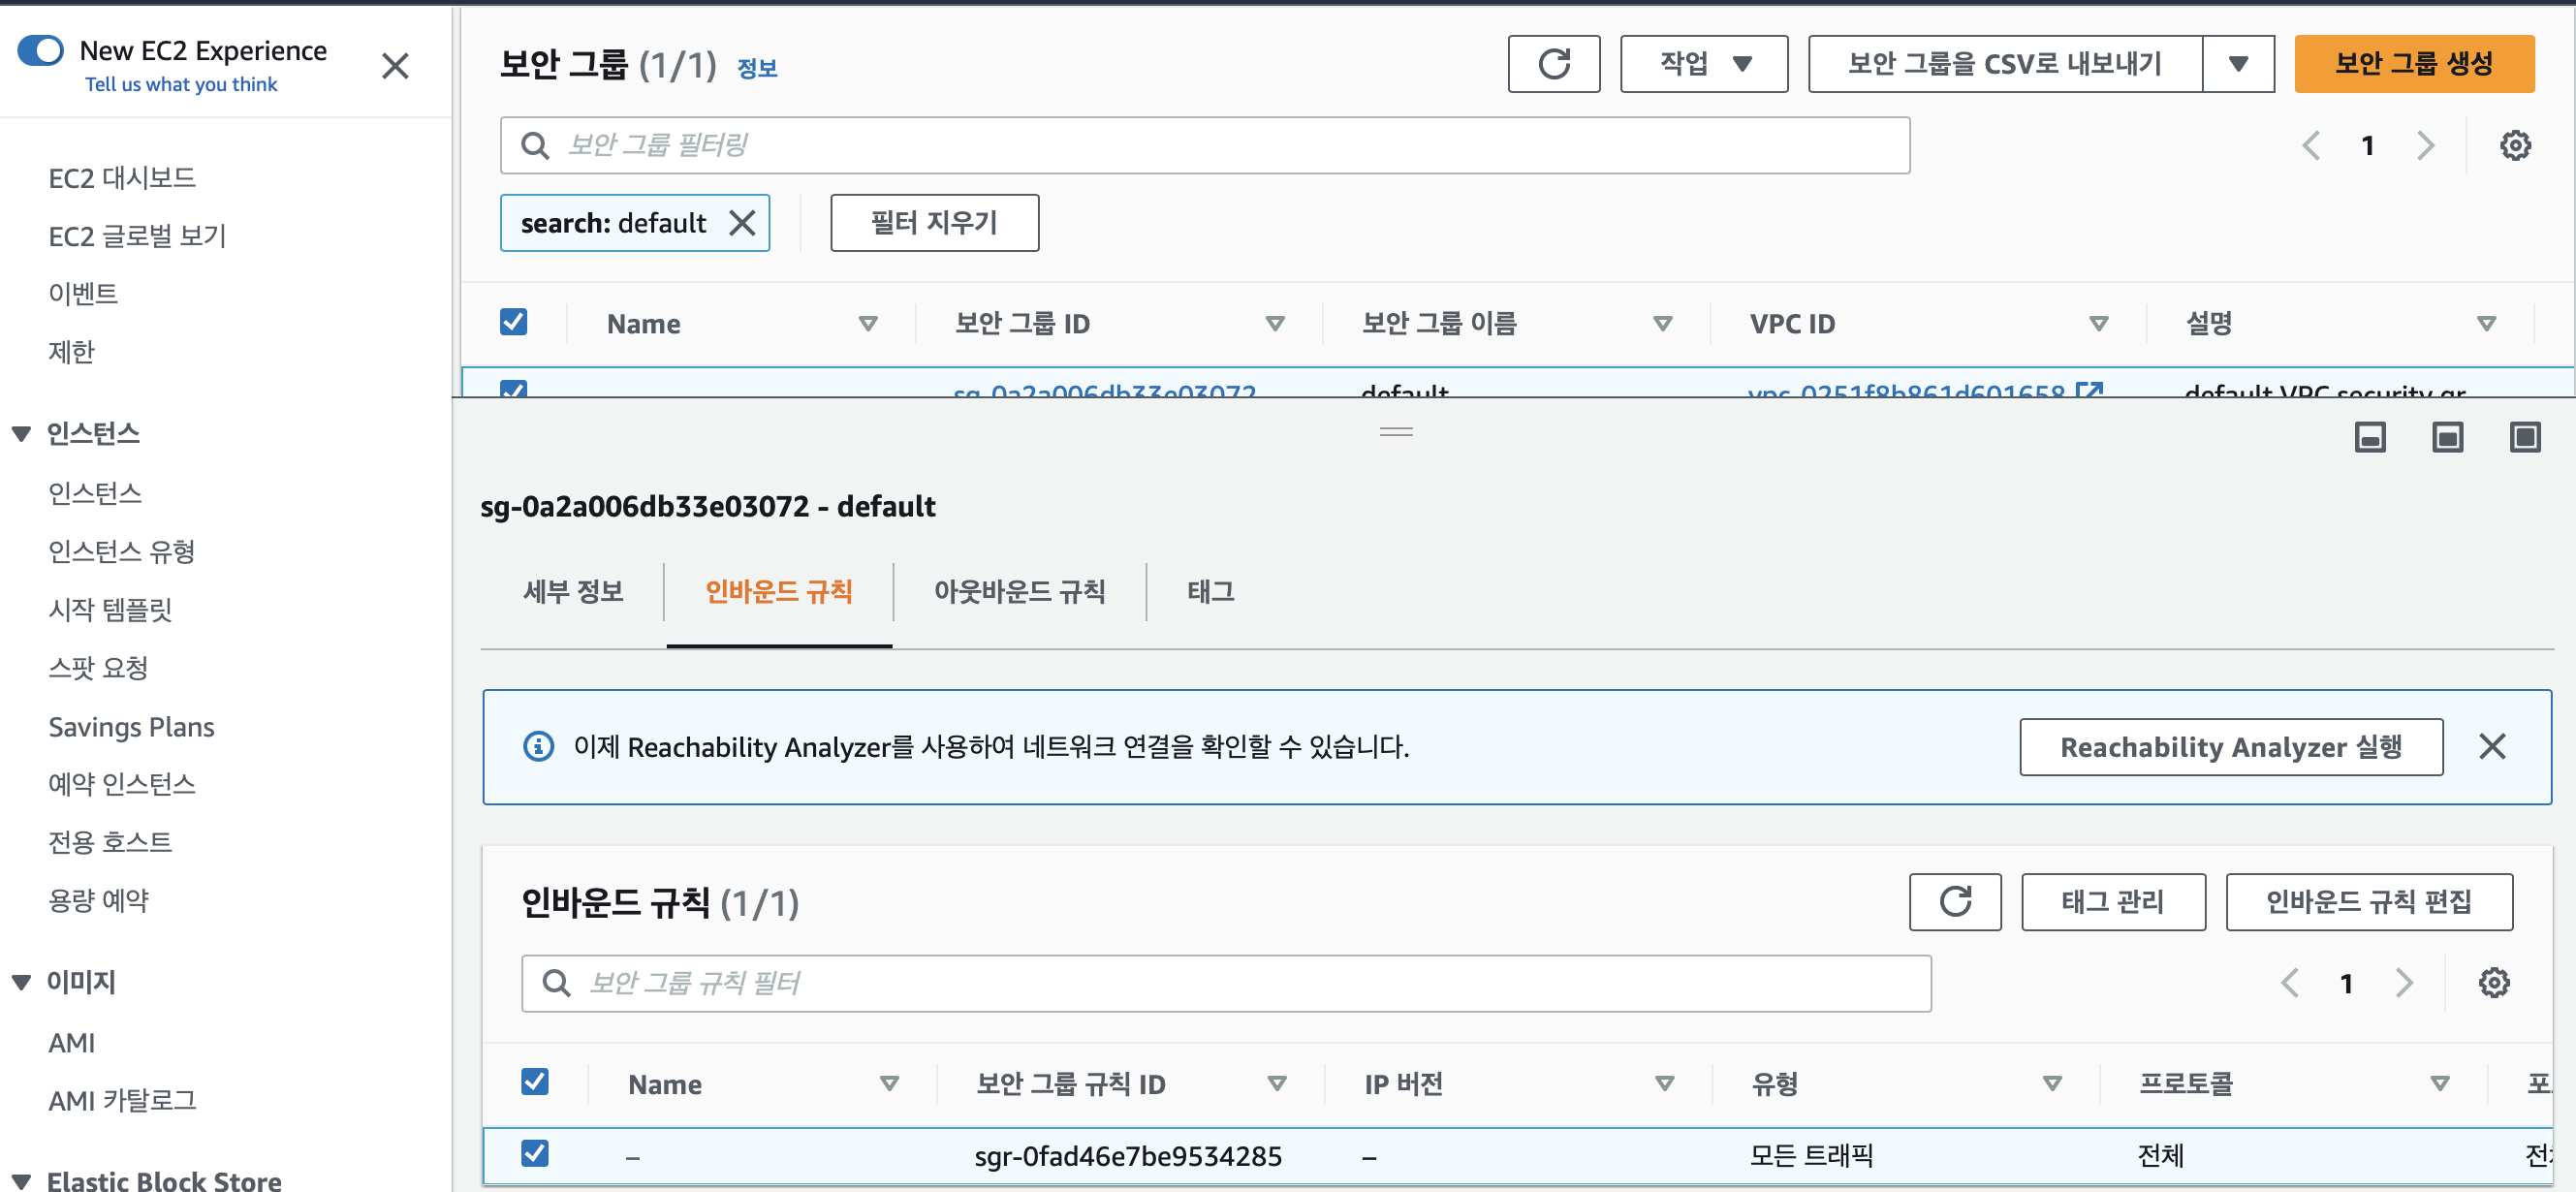Toggle the New EC2 Experience switch

41,50
